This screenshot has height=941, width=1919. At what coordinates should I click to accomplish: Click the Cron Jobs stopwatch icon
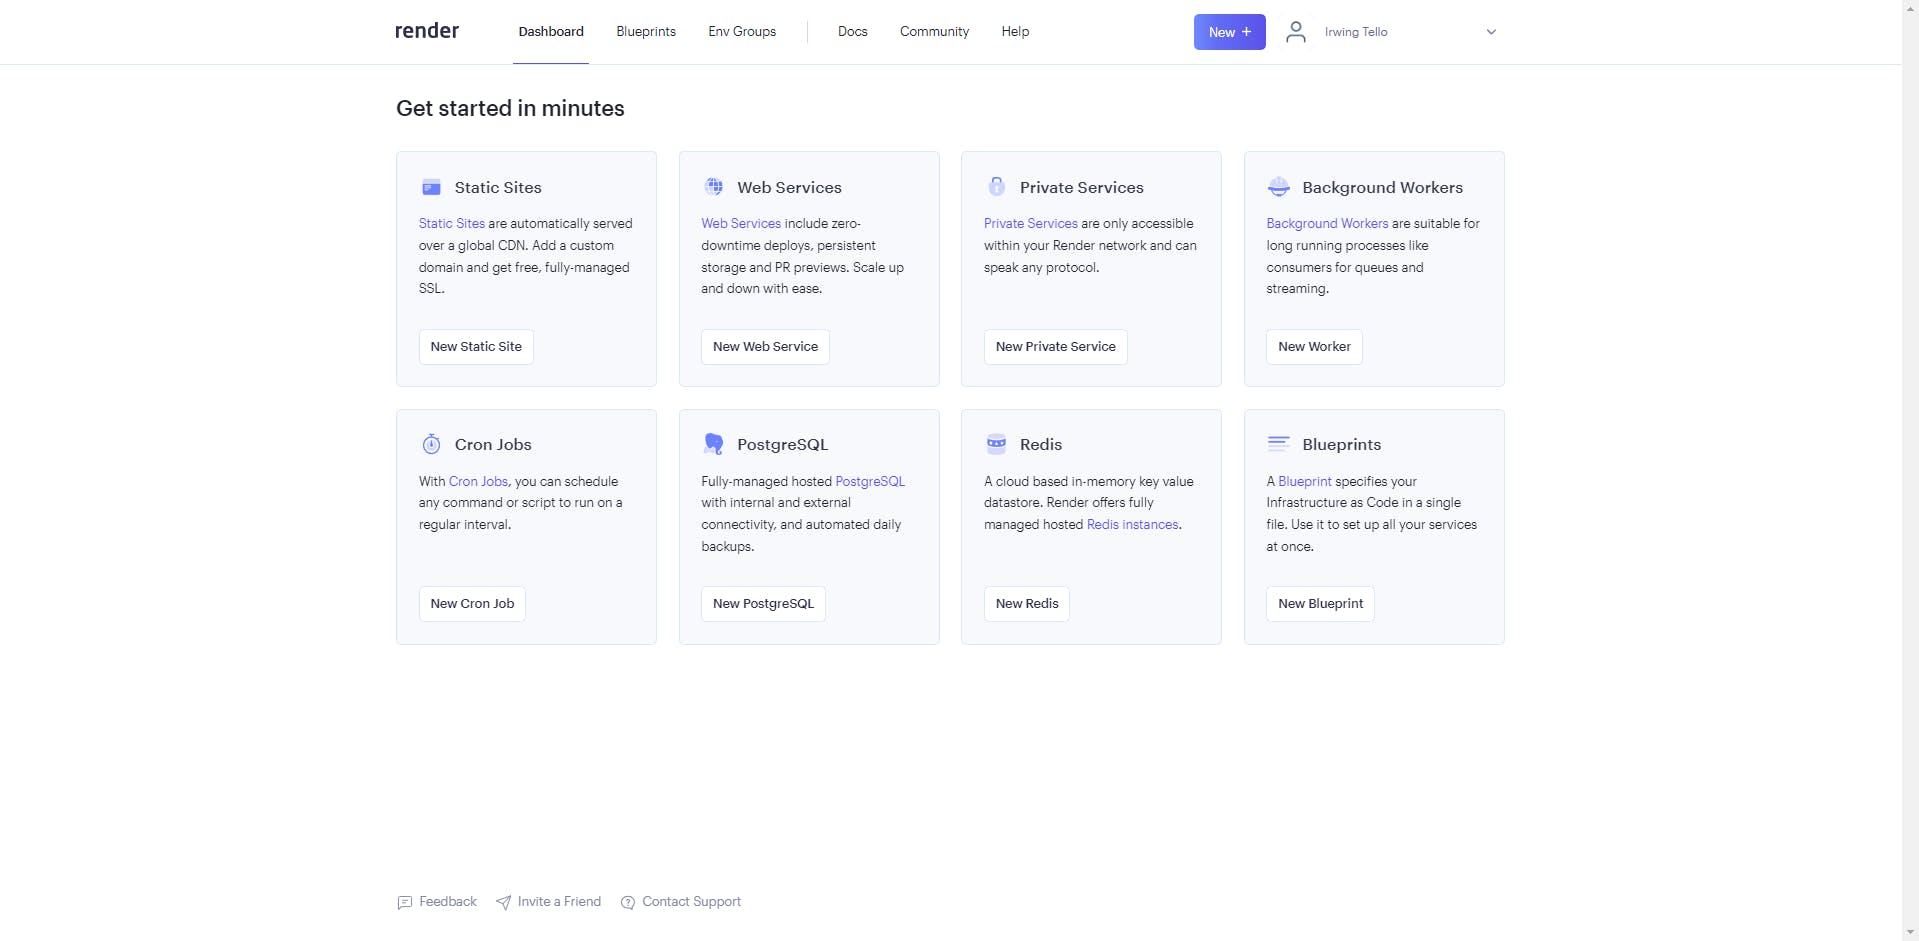coord(431,444)
